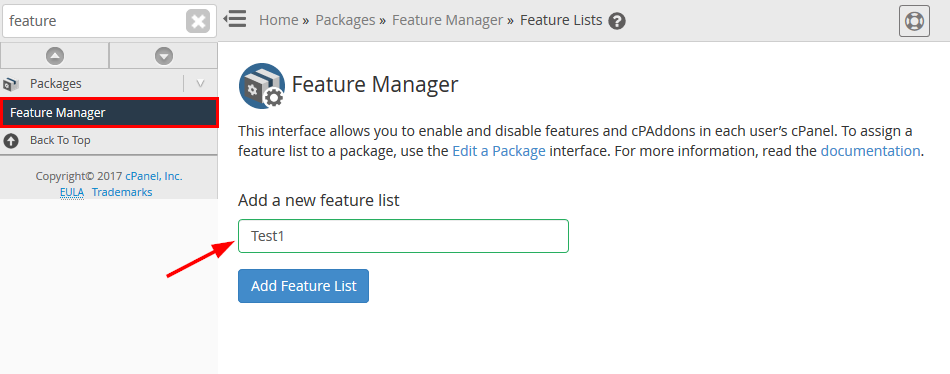Click the Feature Manager header icon
The width and height of the screenshot is (950, 374).
[262, 86]
